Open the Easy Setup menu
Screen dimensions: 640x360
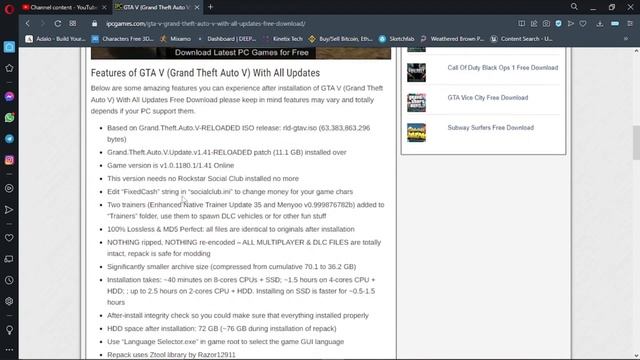tap(630, 24)
